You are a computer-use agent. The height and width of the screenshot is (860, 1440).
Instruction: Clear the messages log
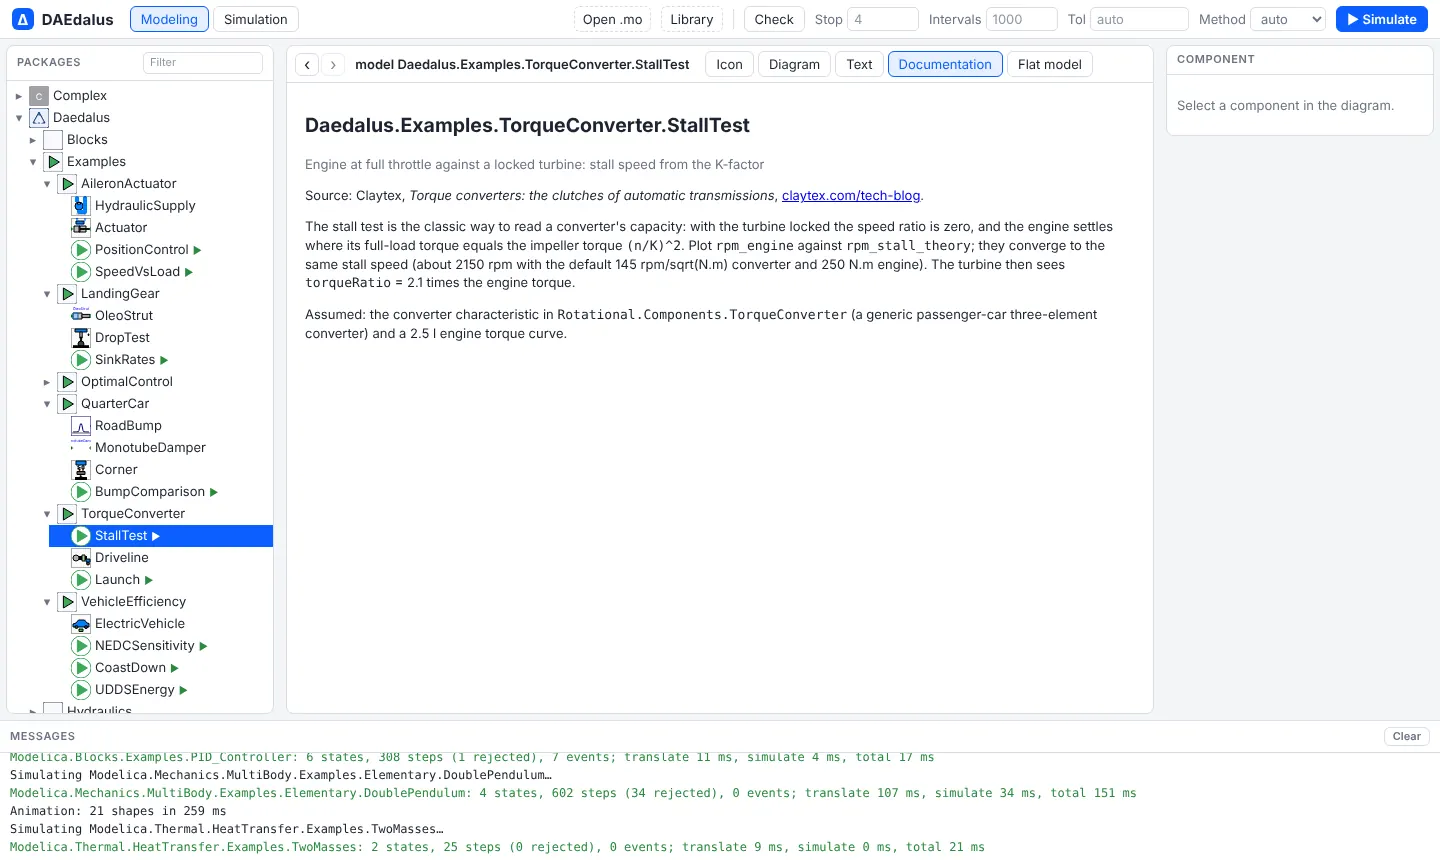[x=1406, y=736]
